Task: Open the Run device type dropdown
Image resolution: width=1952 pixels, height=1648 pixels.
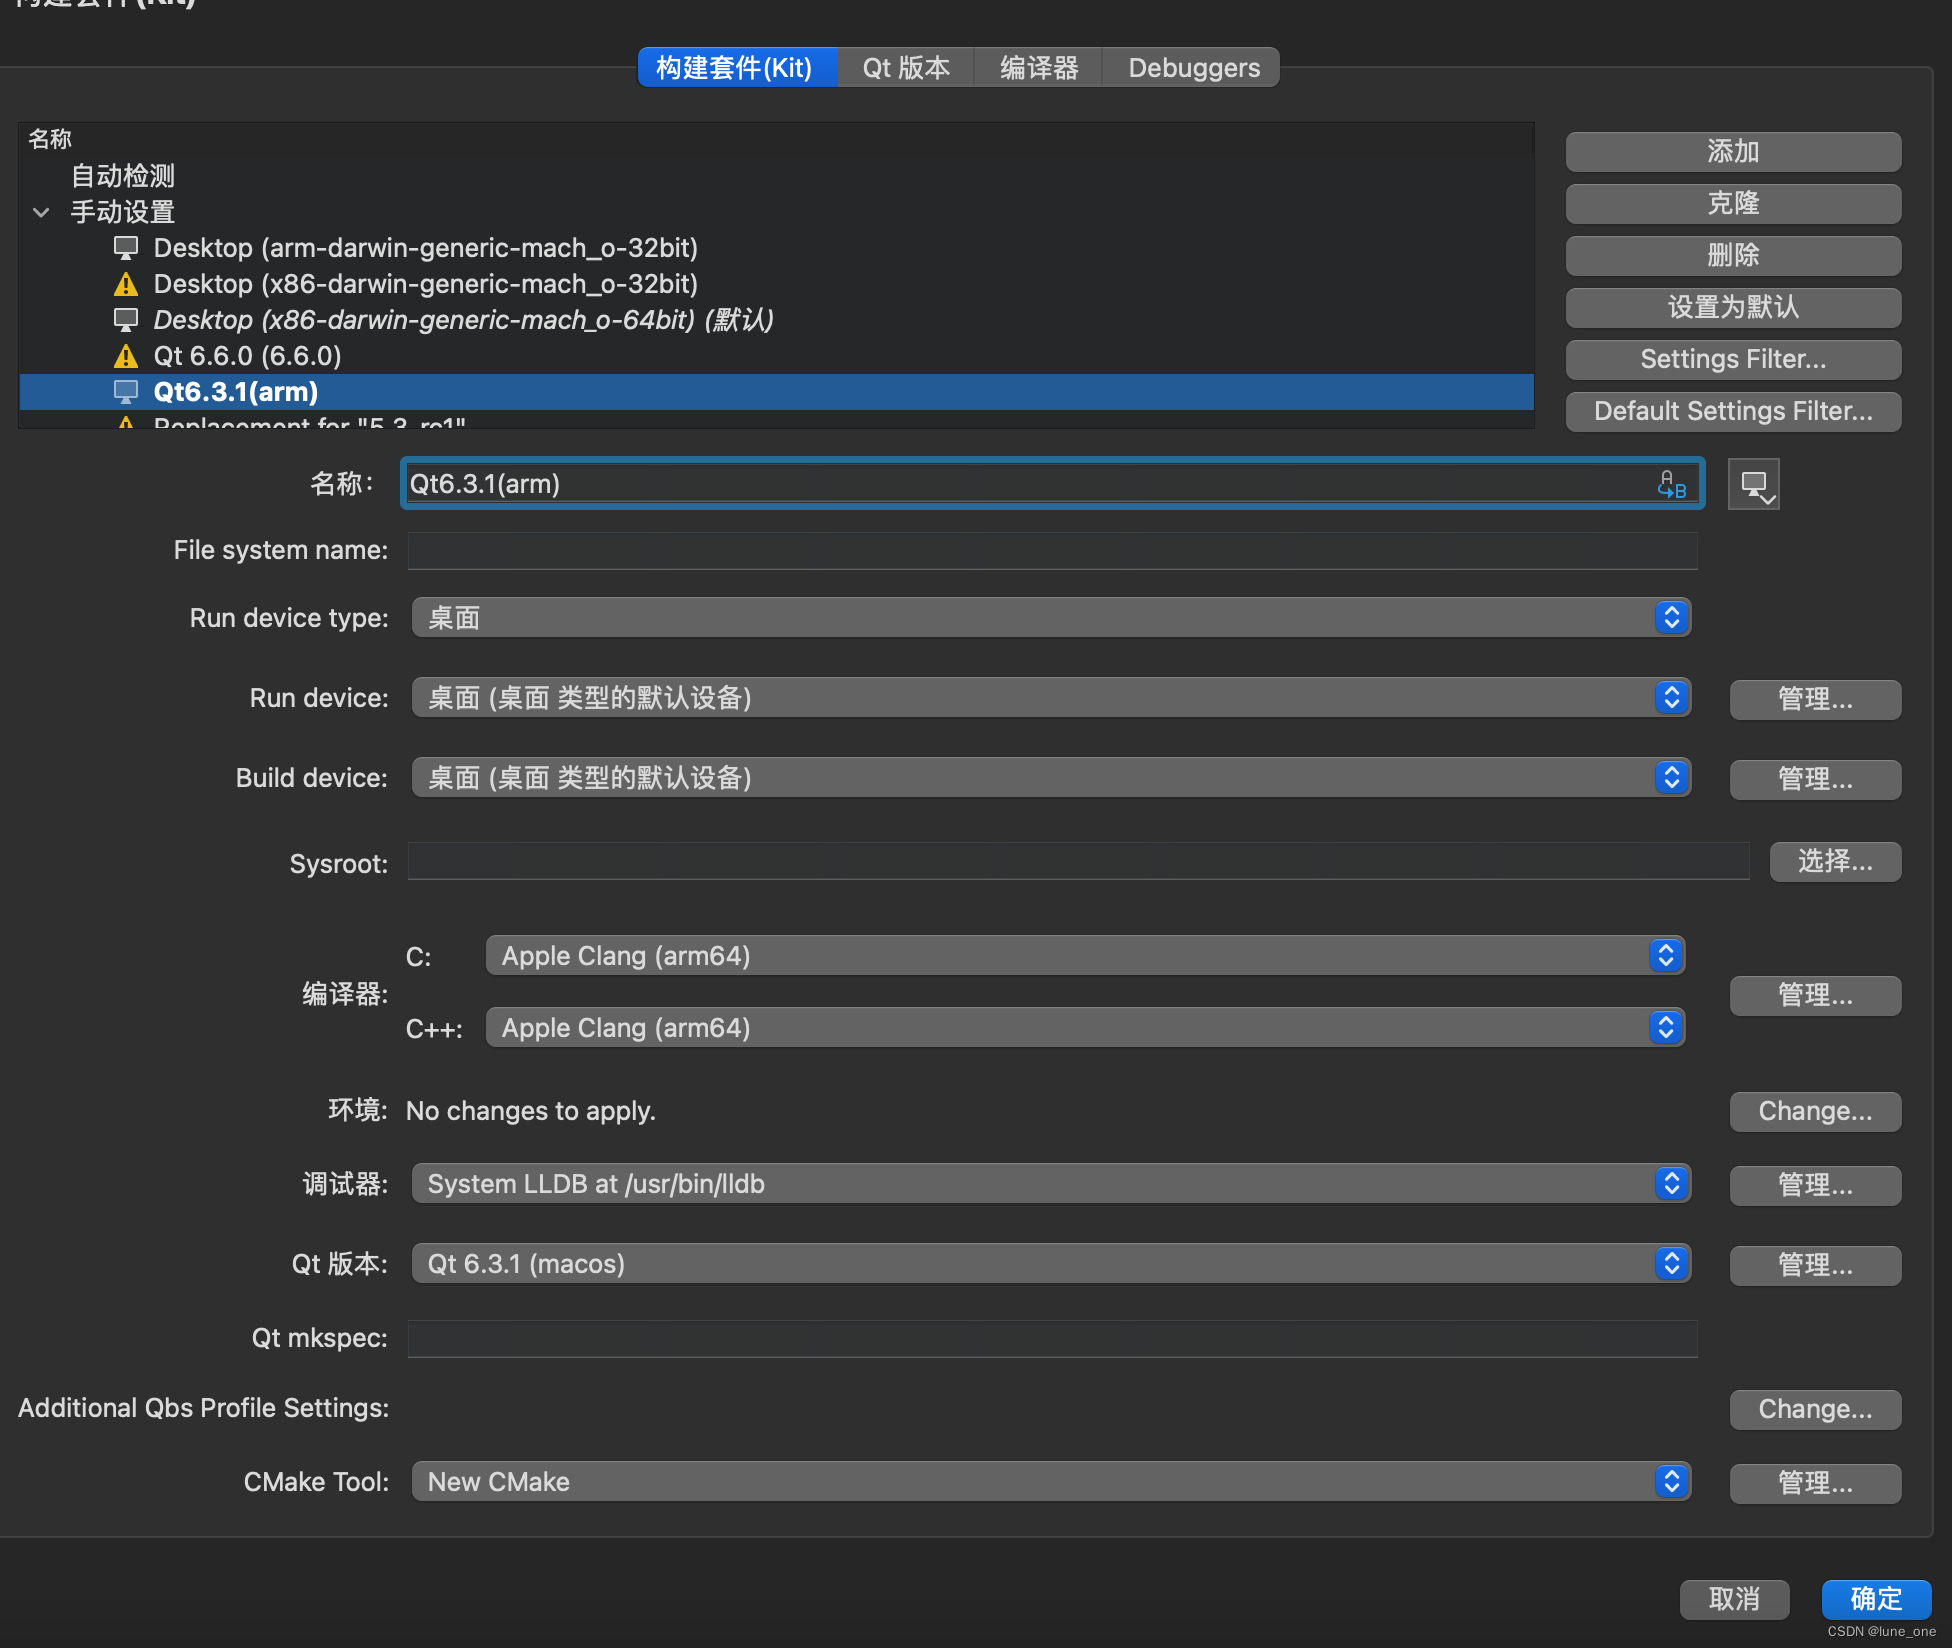Action: click(x=1670, y=617)
